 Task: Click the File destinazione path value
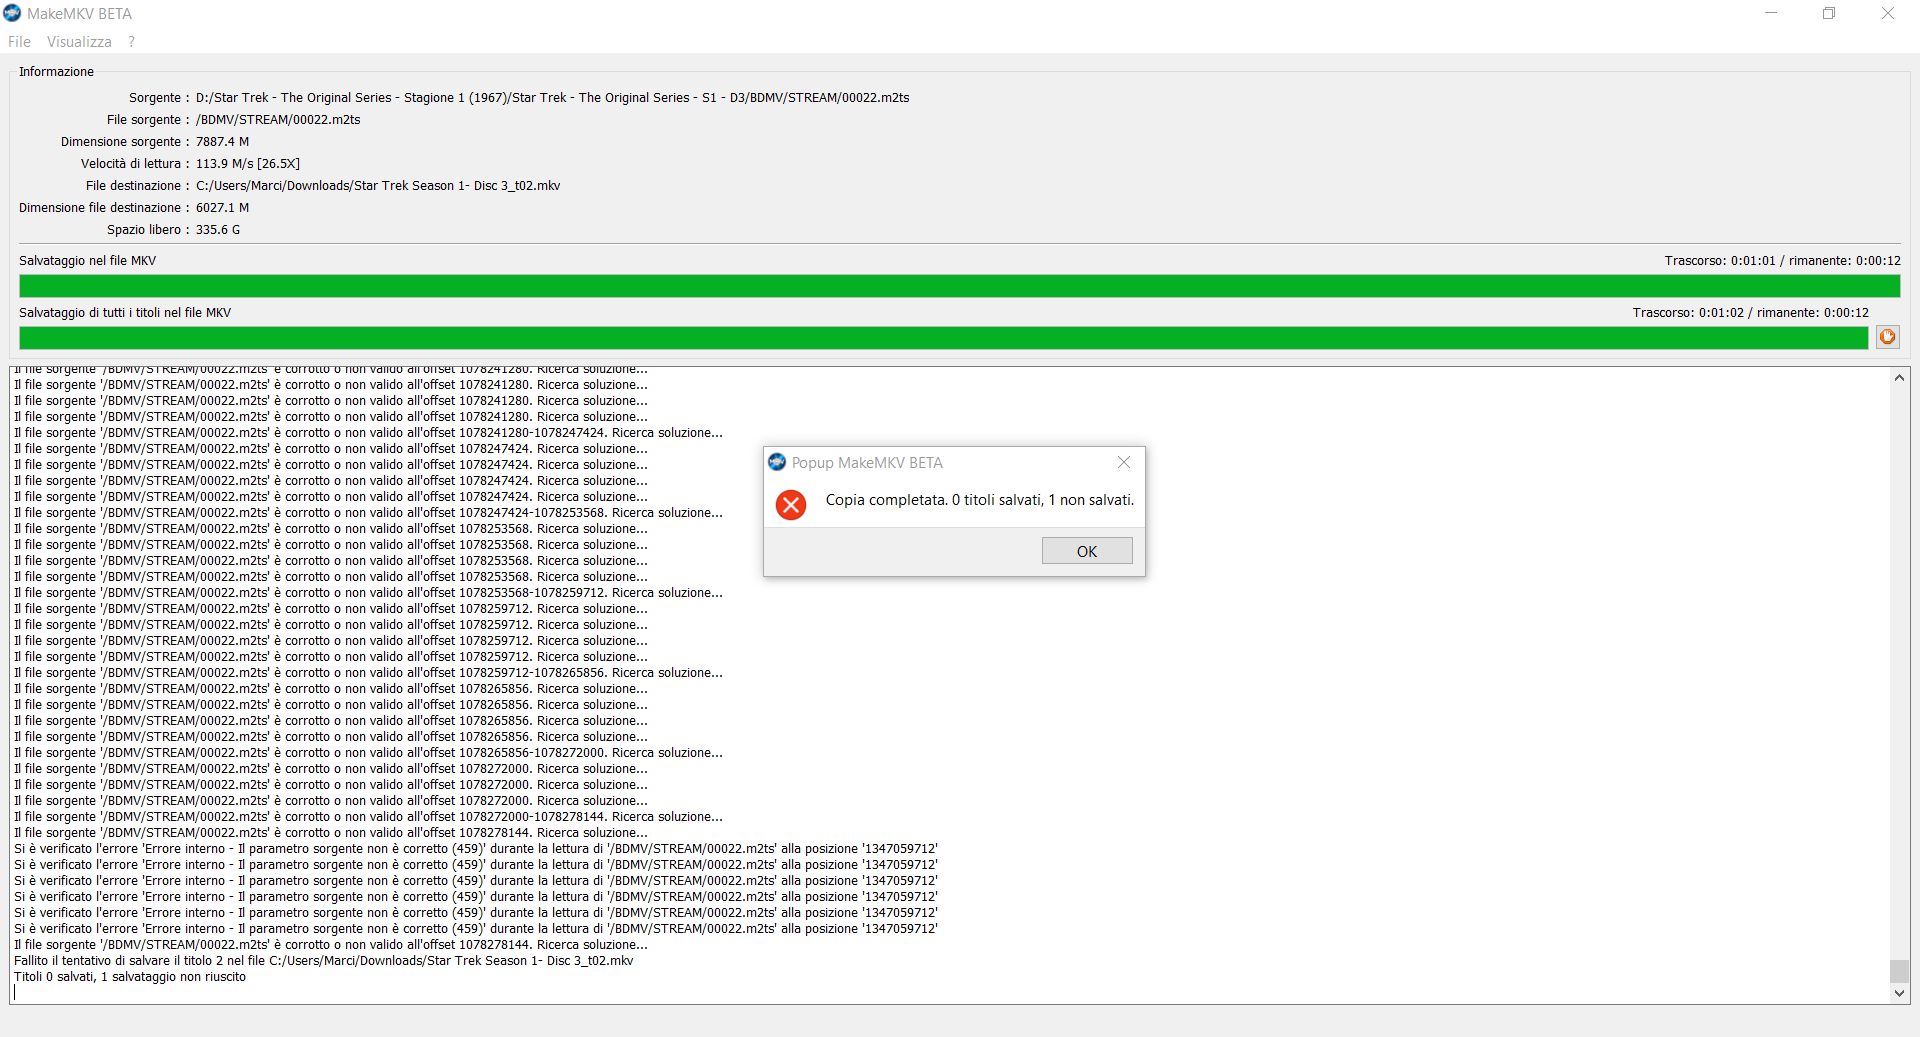pos(378,186)
